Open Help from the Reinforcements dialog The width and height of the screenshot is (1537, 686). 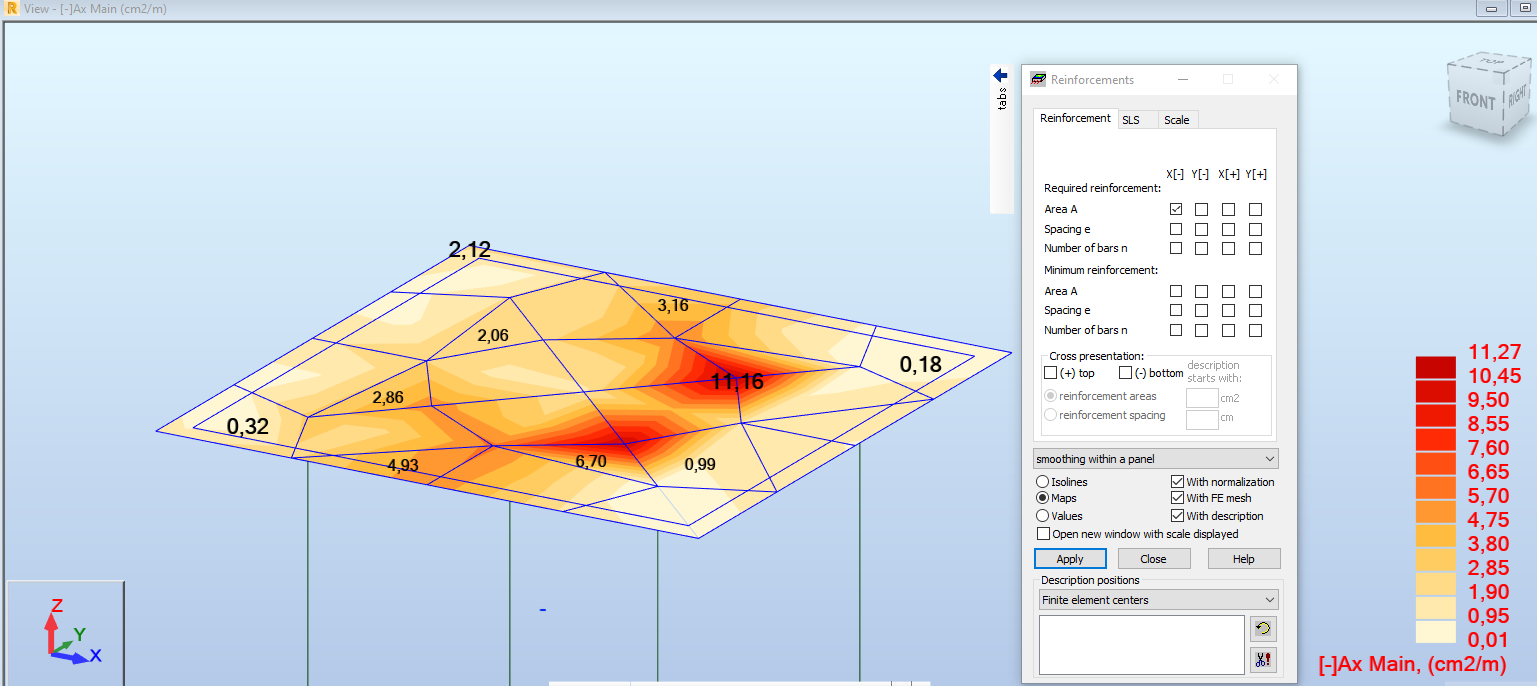pos(1243,558)
